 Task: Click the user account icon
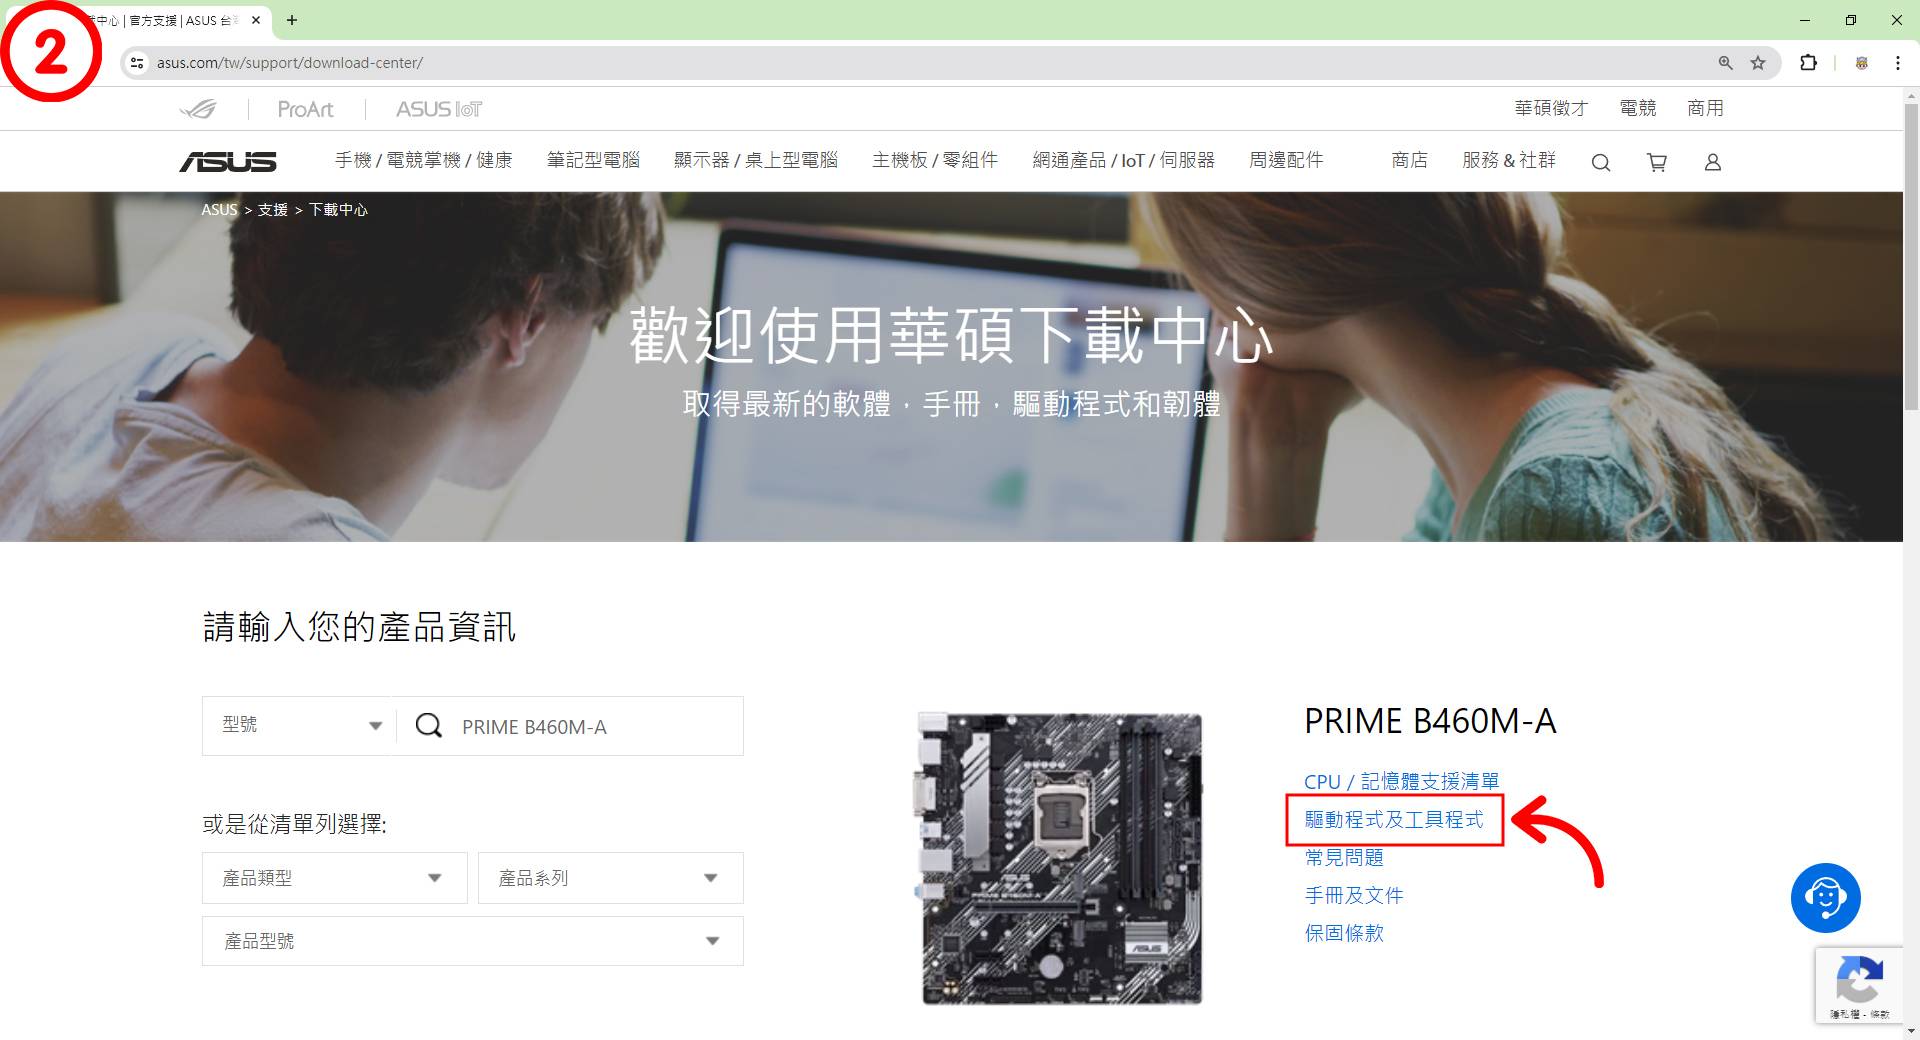(x=1712, y=162)
